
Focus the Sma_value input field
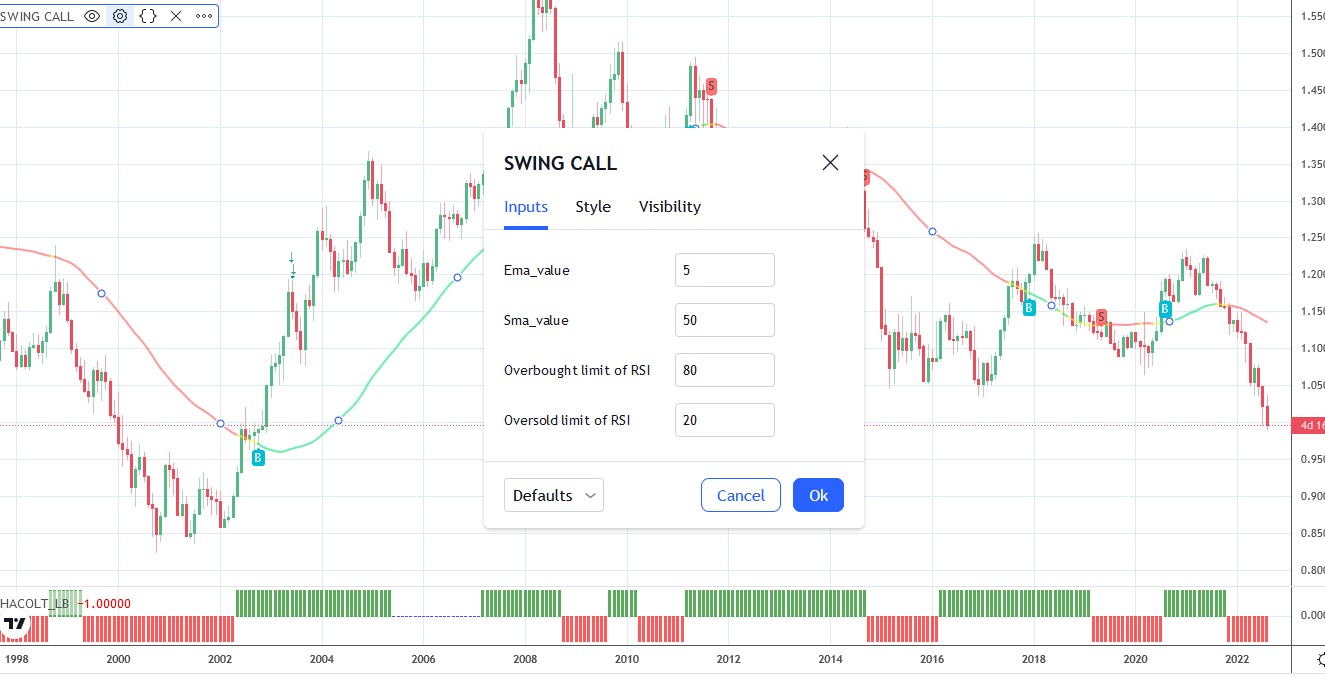pyautogui.click(x=725, y=320)
